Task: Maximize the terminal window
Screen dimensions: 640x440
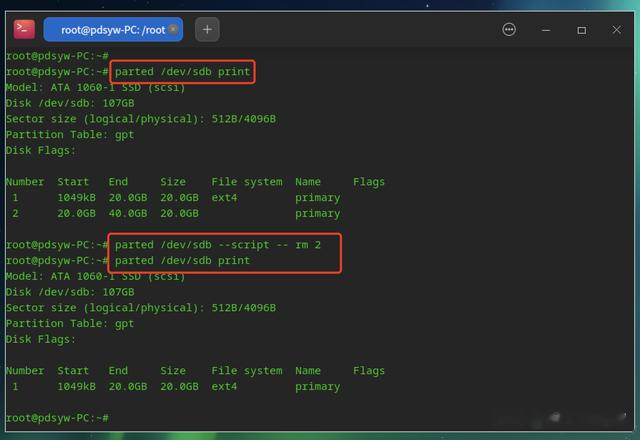Action: (582, 30)
